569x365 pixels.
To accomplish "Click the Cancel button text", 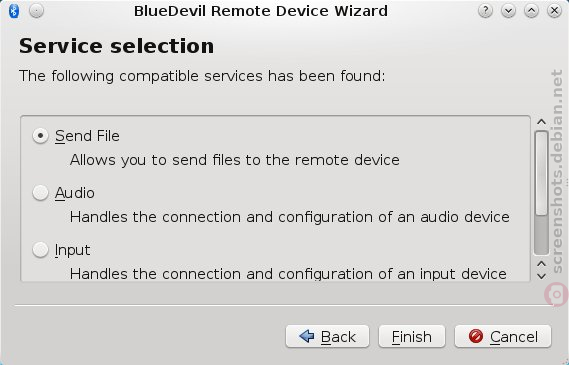I will click(514, 337).
